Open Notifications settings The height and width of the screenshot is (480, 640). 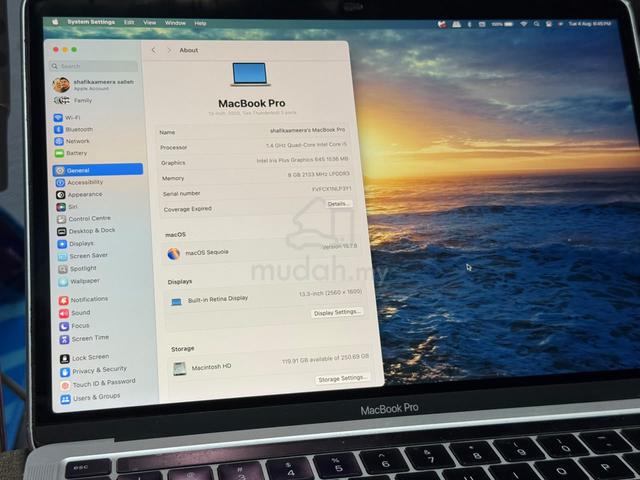(84, 300)
